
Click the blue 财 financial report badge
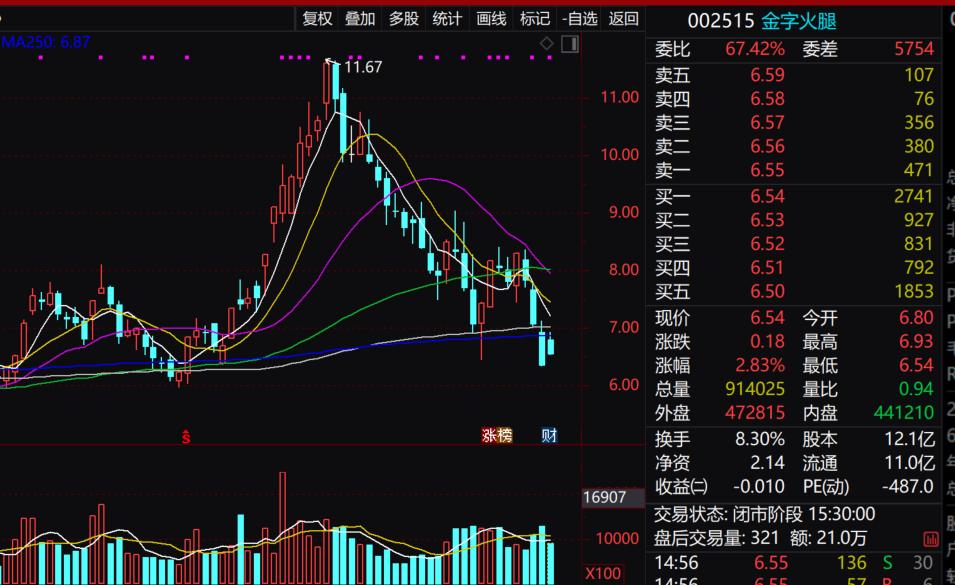pyautogui.click(x=549, y=435)
